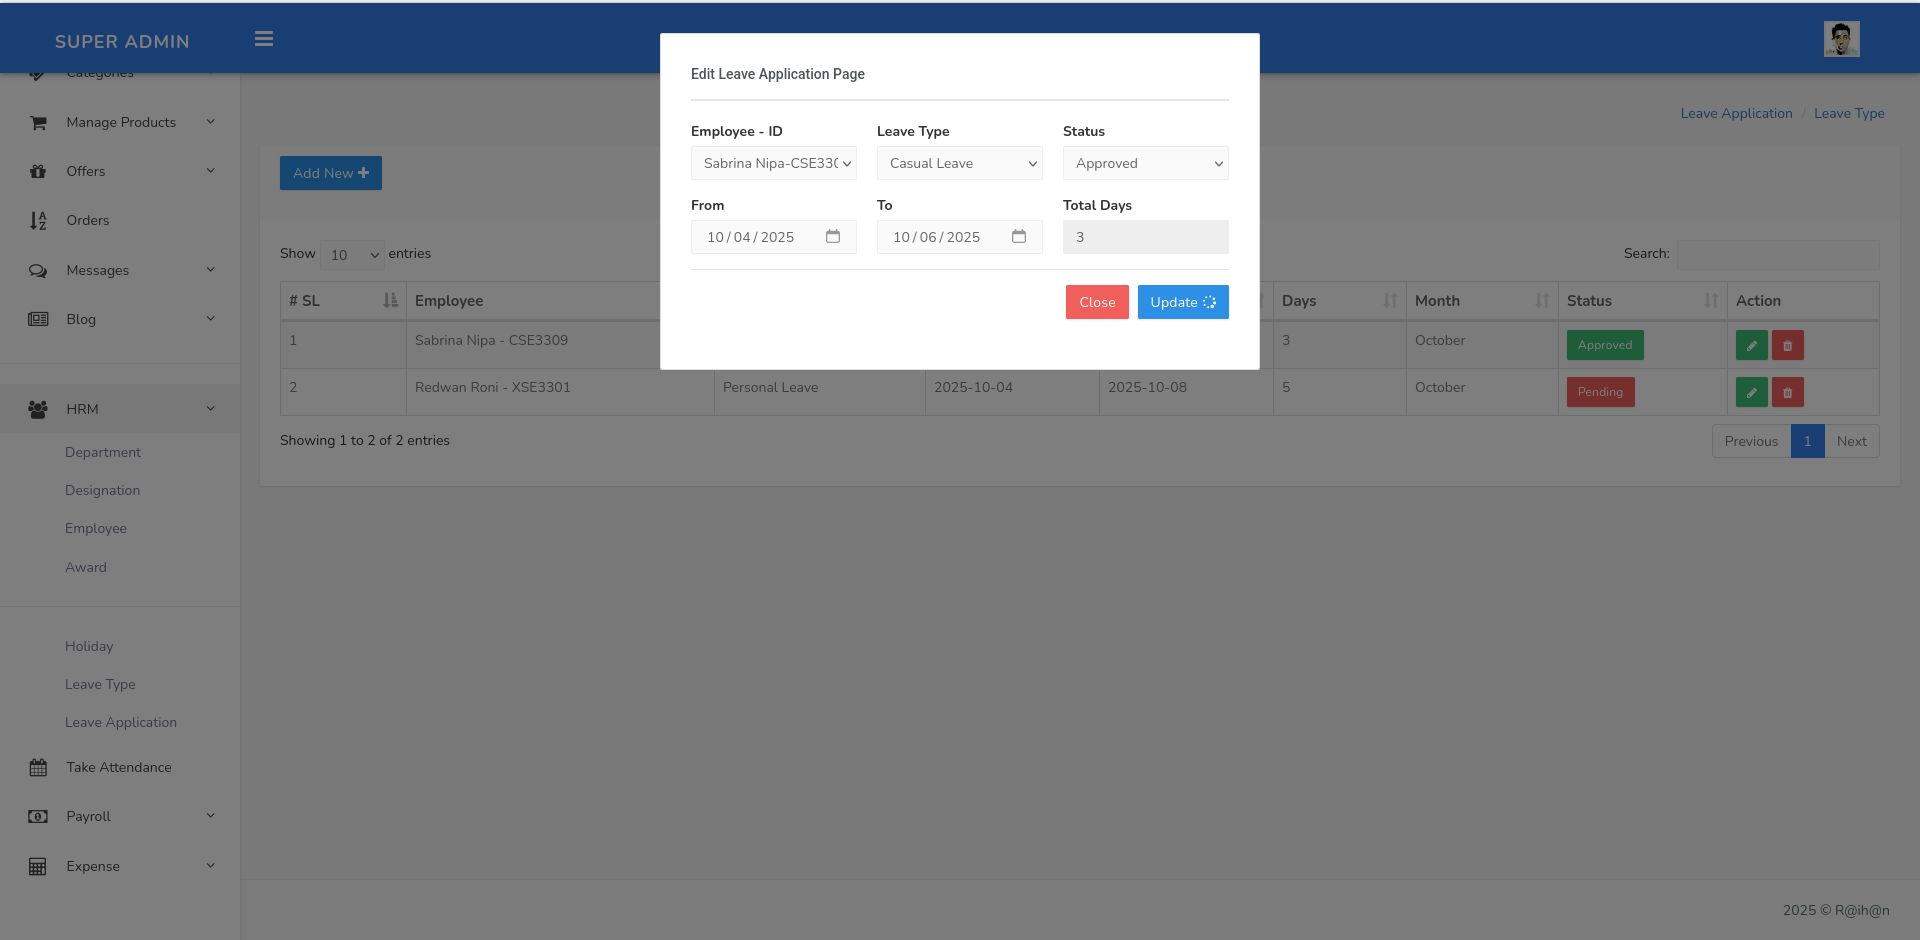Delete the Redwan Roni leave row

(x=1787, y=392)
